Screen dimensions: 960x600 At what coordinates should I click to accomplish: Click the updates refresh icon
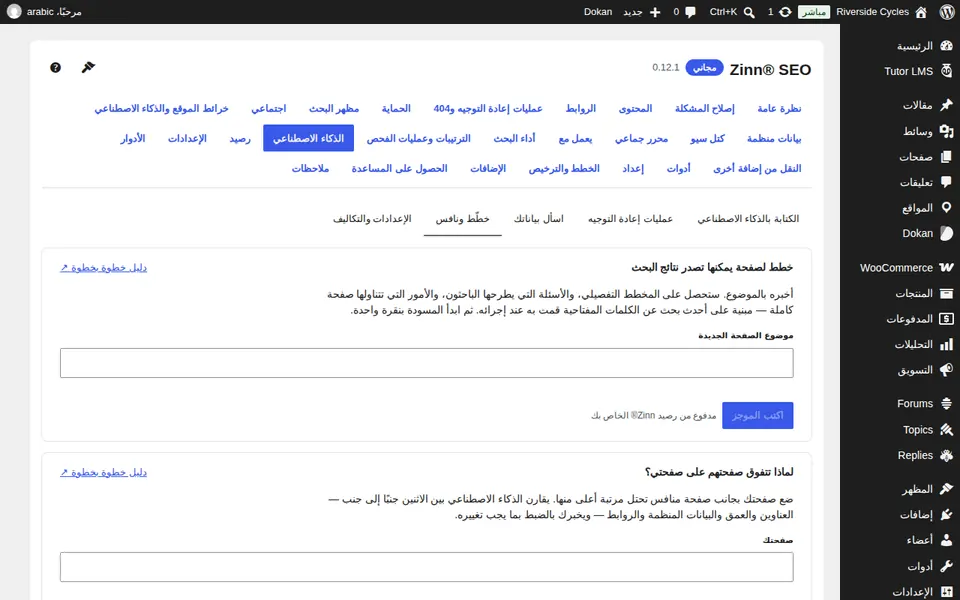pyautogui.click(x=785, y=12)
